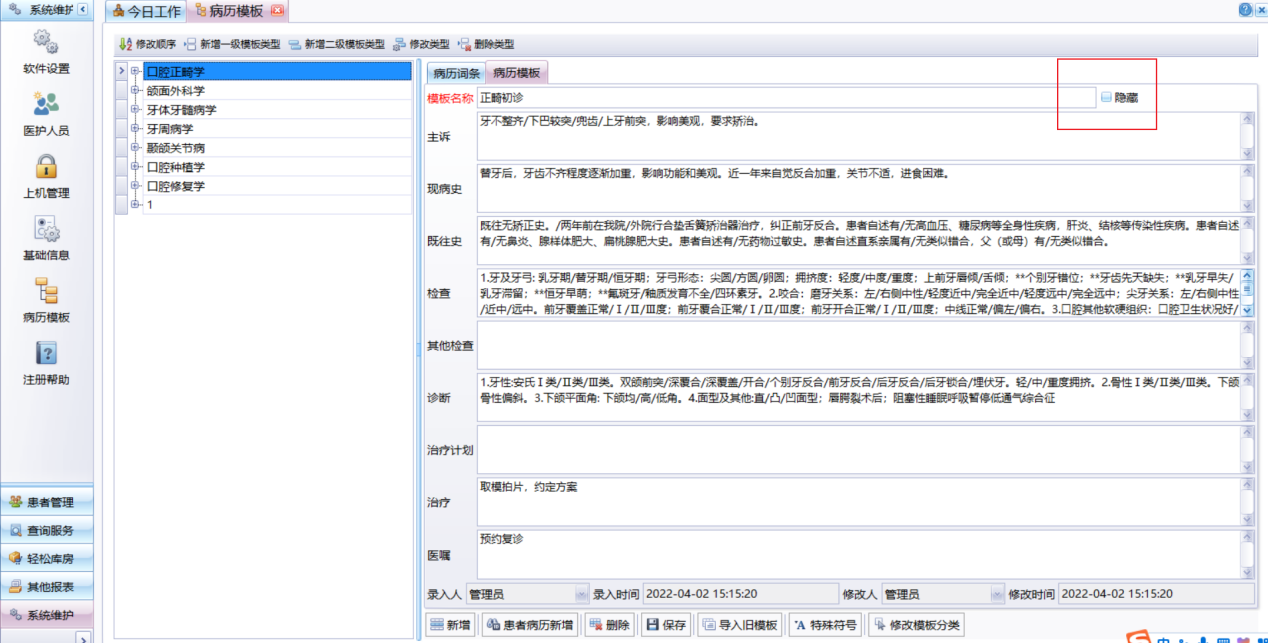The height and width of the screenshot is (643, 1268).
Task: Open help question mark icon top right
Action: tap(1245, 9)
